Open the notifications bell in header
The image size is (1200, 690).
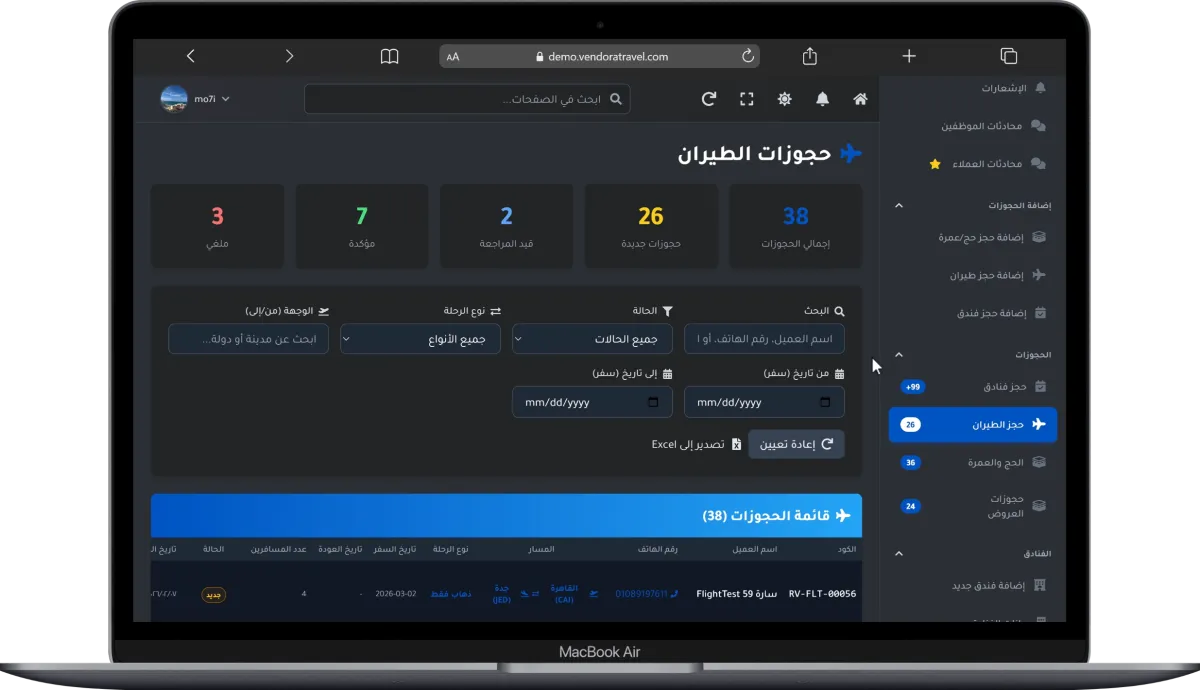point(823,99)
